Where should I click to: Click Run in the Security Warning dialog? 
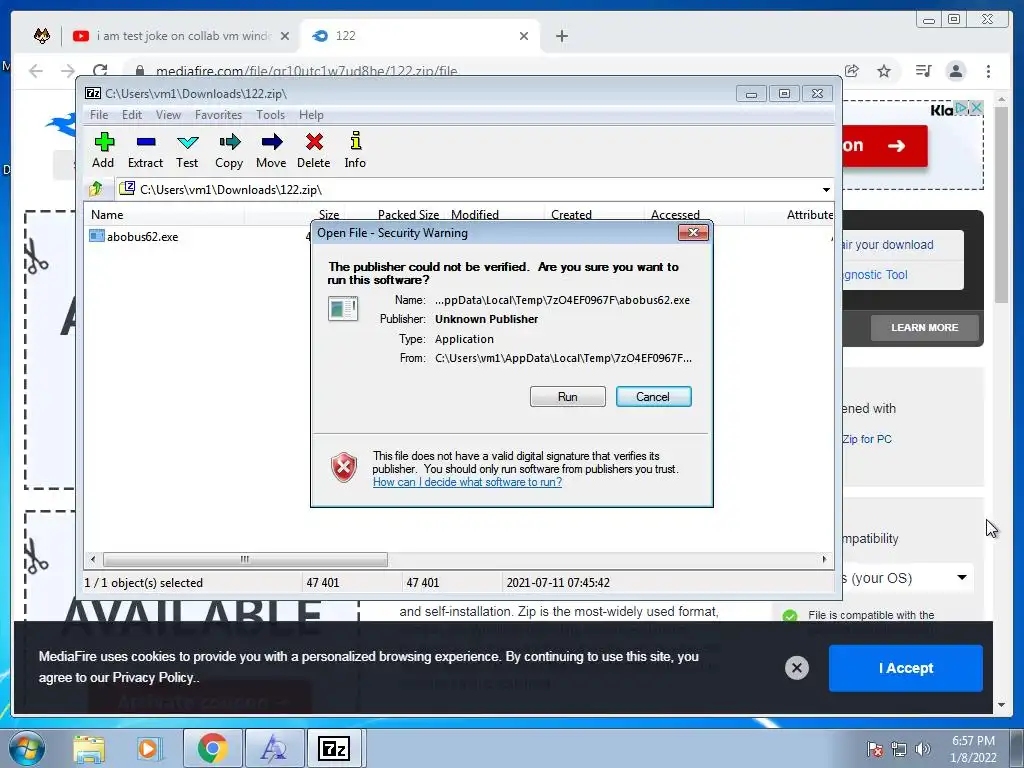(568, 396)
